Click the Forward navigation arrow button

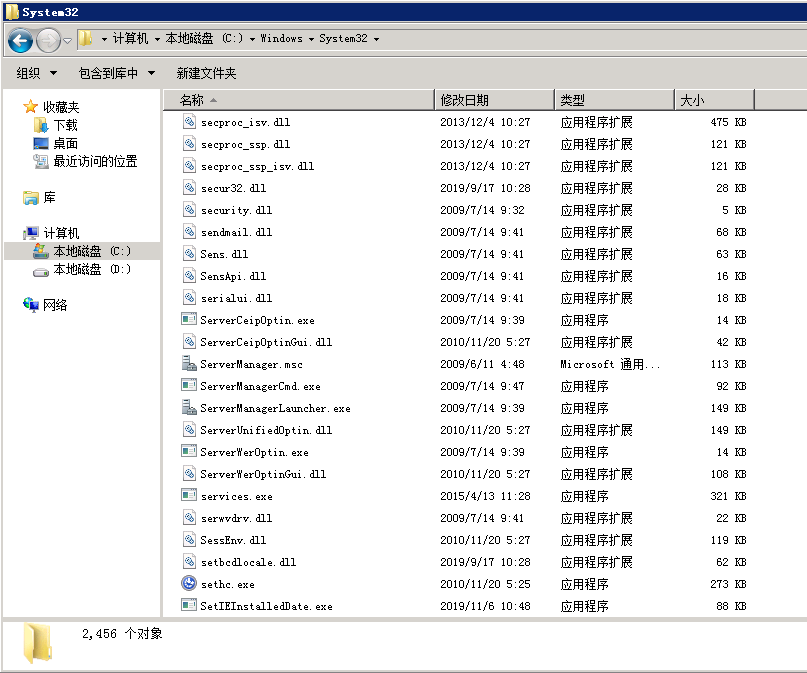48,40
